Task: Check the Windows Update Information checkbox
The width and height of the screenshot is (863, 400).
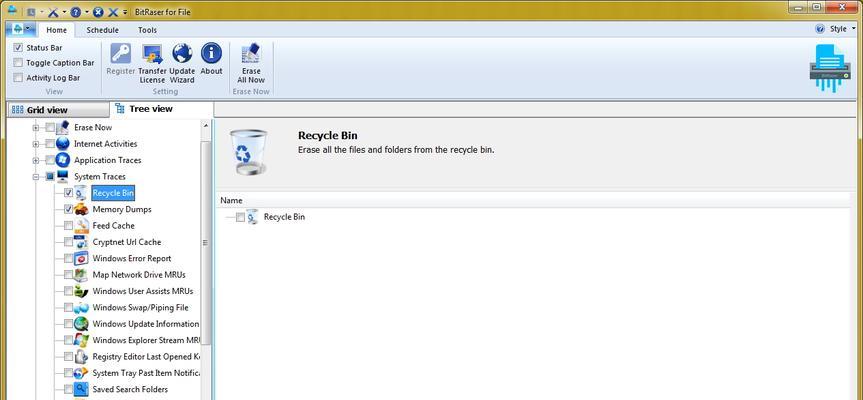Action: pyautogui.click(x=68, y=324)
